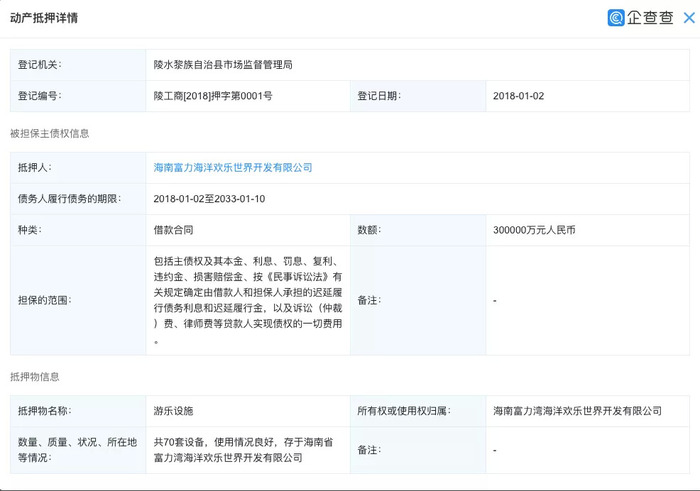Select the amount 300000万元人民币
Screen dimensions: 700x491
534,230
